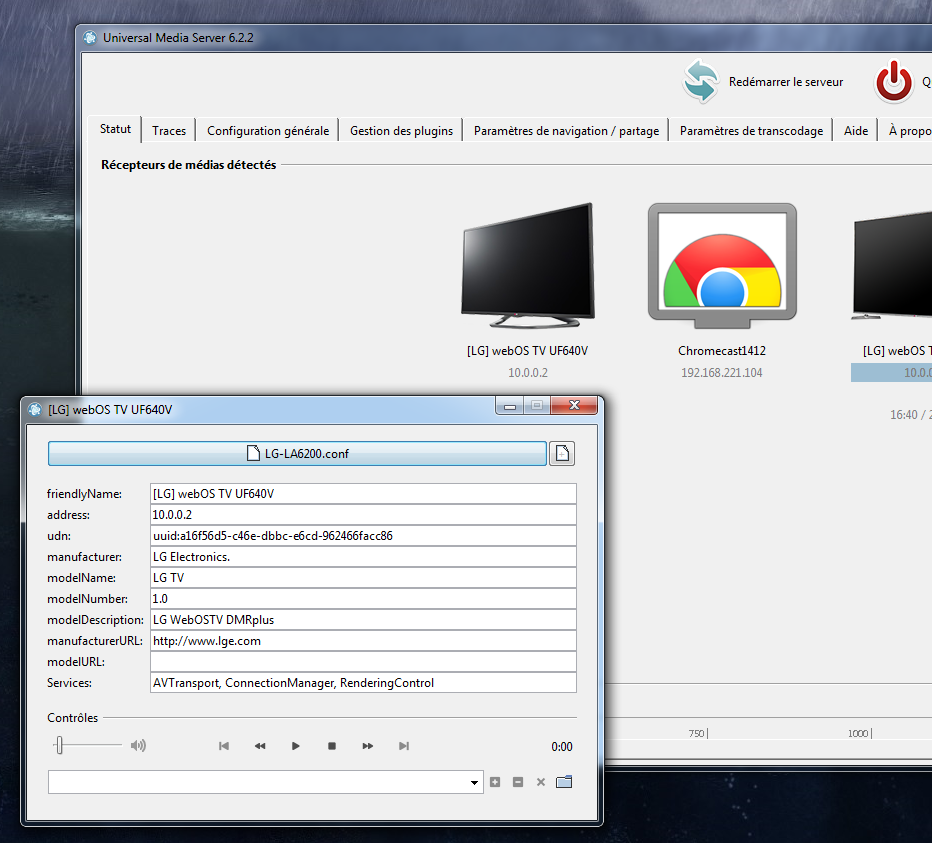932x843 pixels.
Task: Select the LG webOS TV UF640V renderer image
Action: pos(528,266)
